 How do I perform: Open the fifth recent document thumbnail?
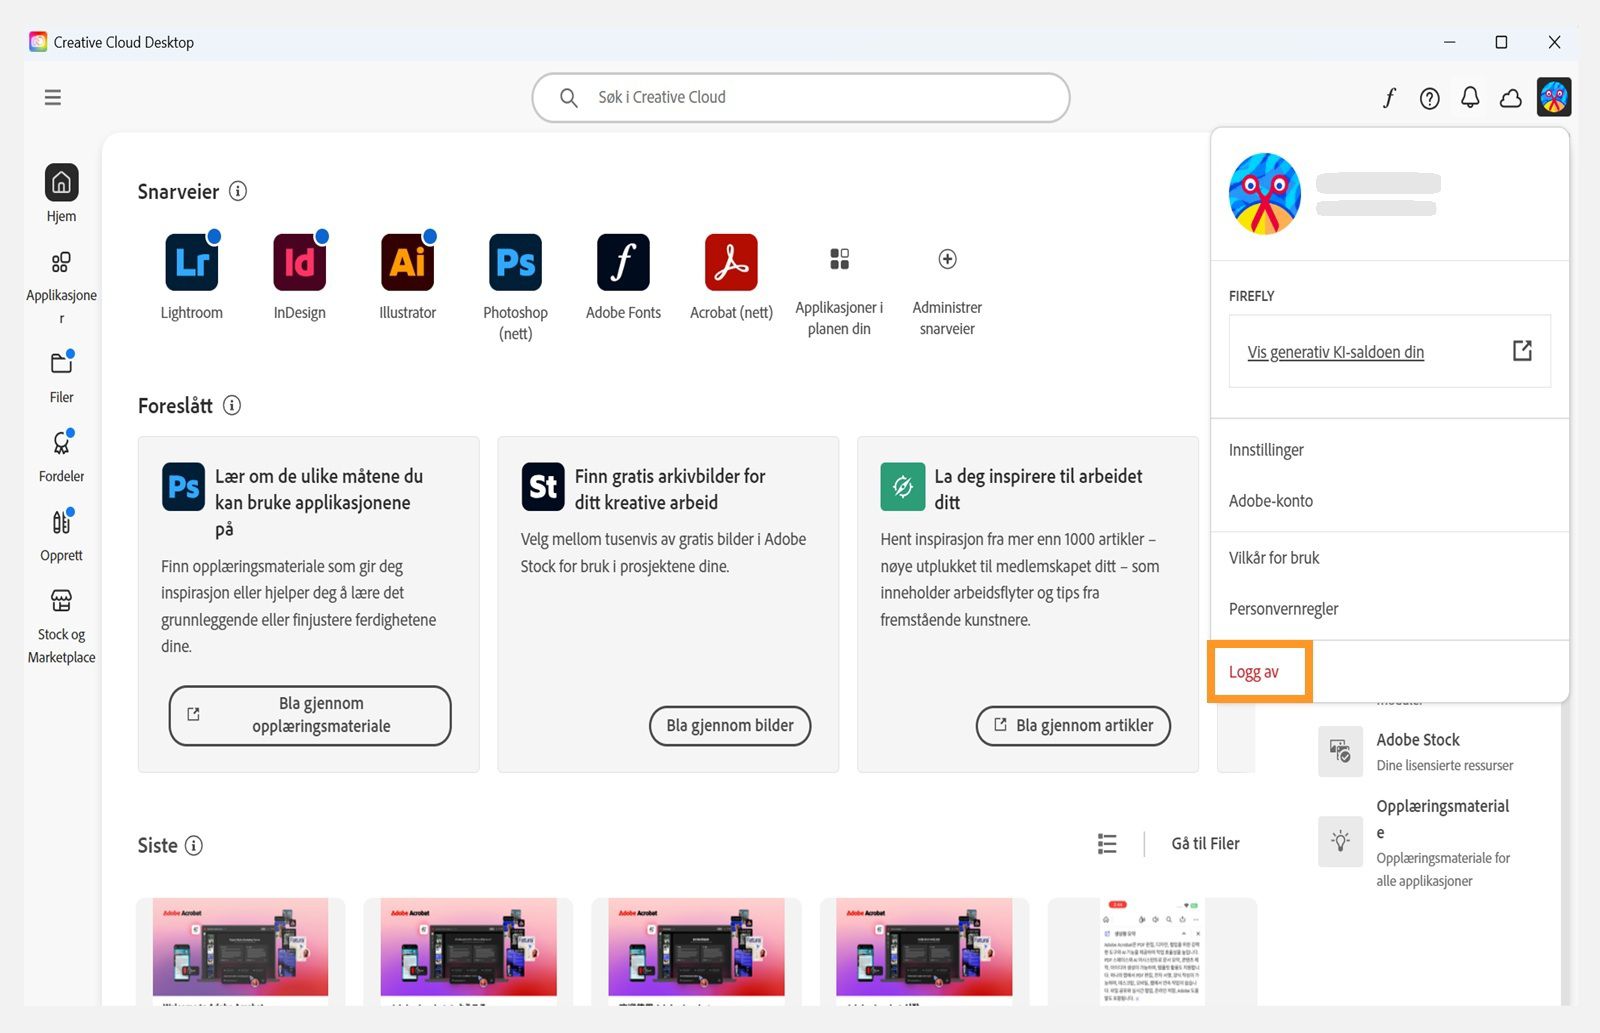click(x=1152, y=951)
